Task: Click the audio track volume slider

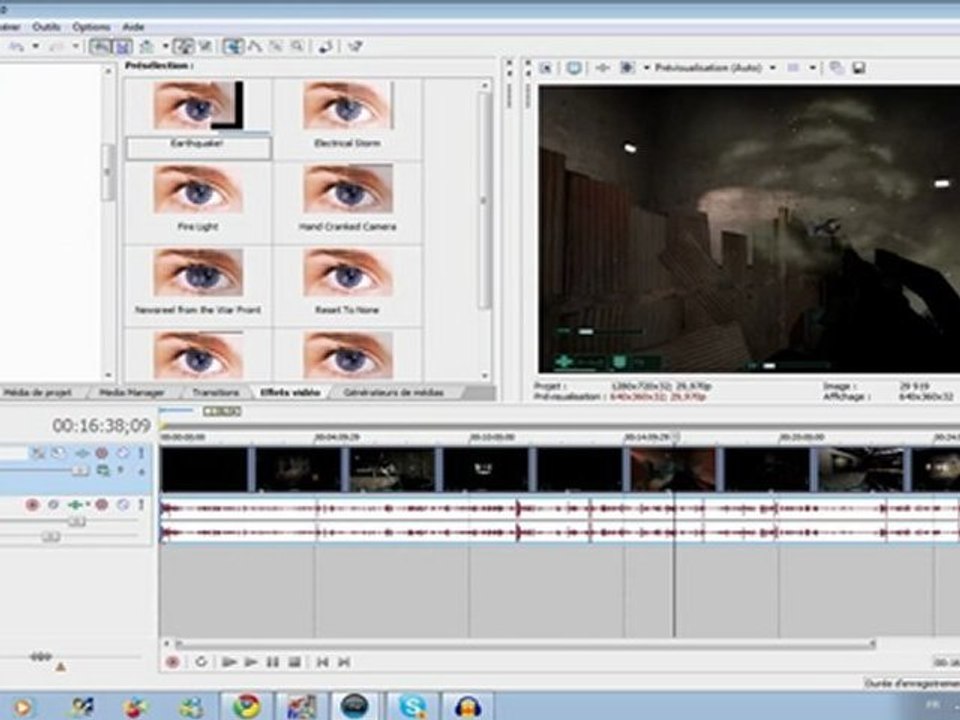Action: [77, 522]
